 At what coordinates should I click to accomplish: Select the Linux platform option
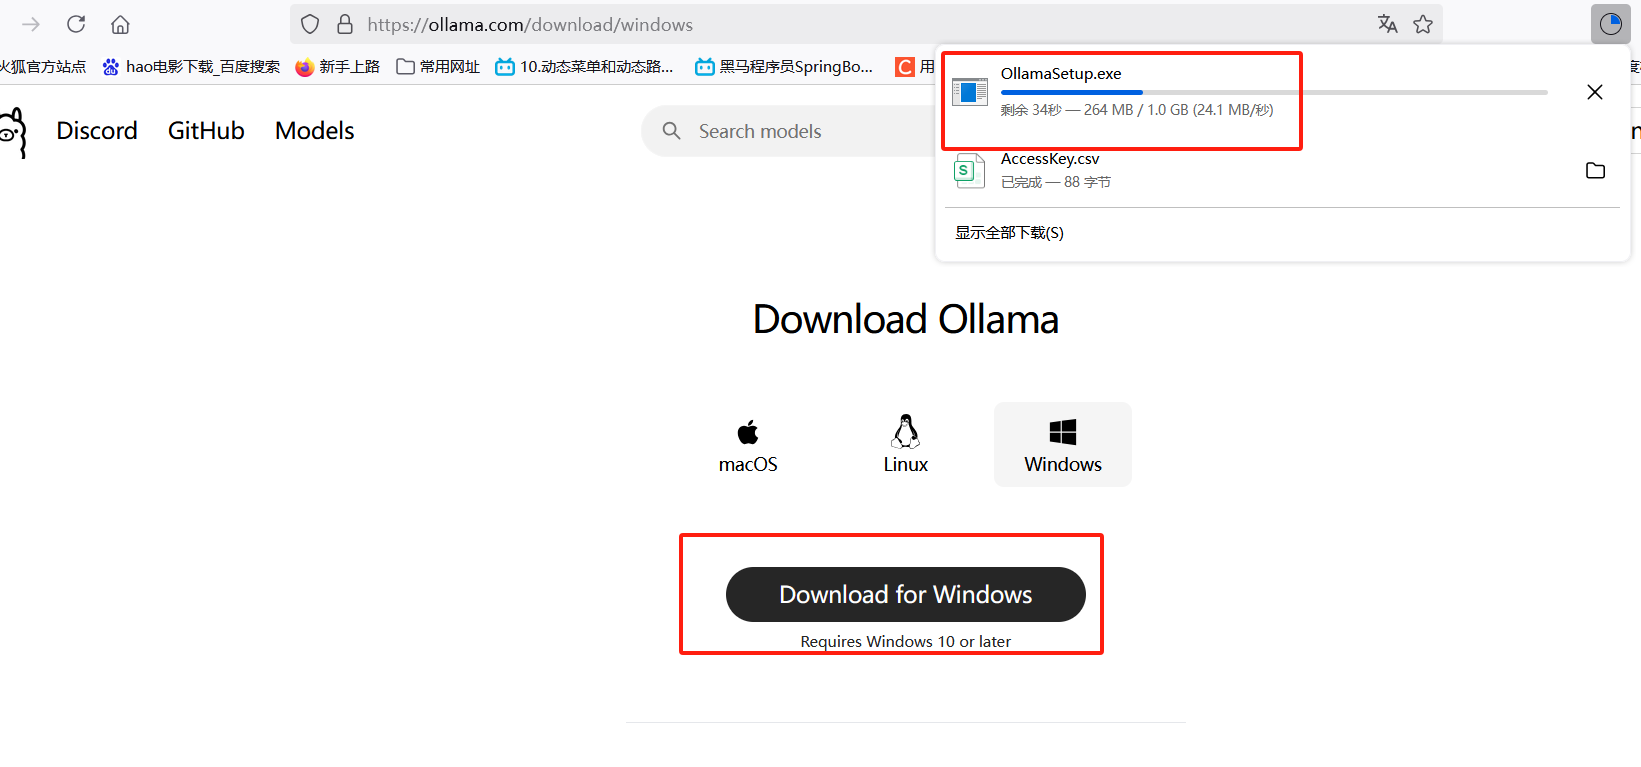coord(906,445)
